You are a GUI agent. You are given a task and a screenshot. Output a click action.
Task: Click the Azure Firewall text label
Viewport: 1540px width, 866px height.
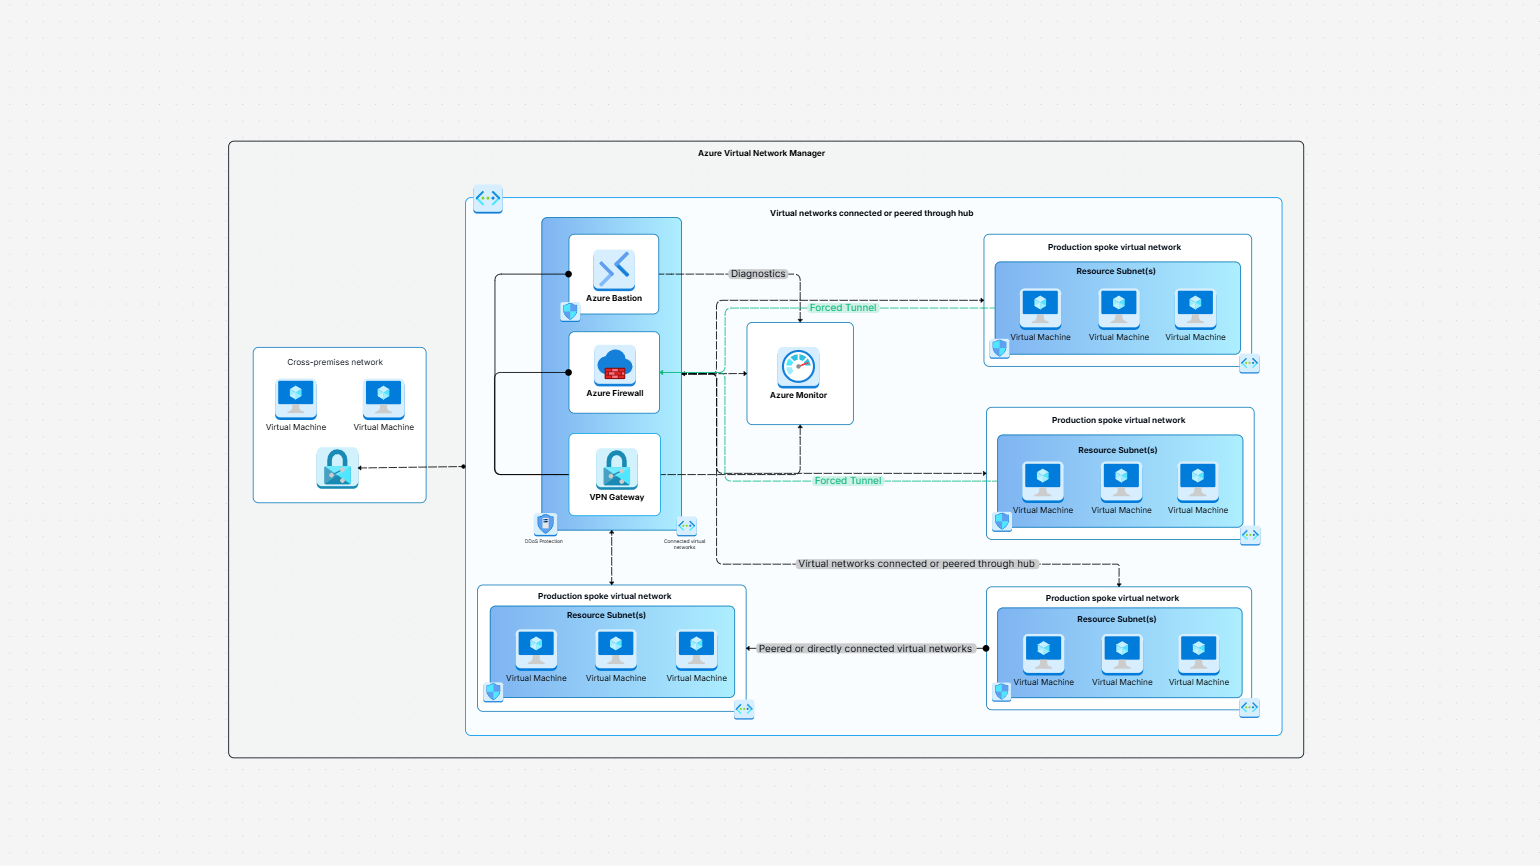(x=615, y=393)
